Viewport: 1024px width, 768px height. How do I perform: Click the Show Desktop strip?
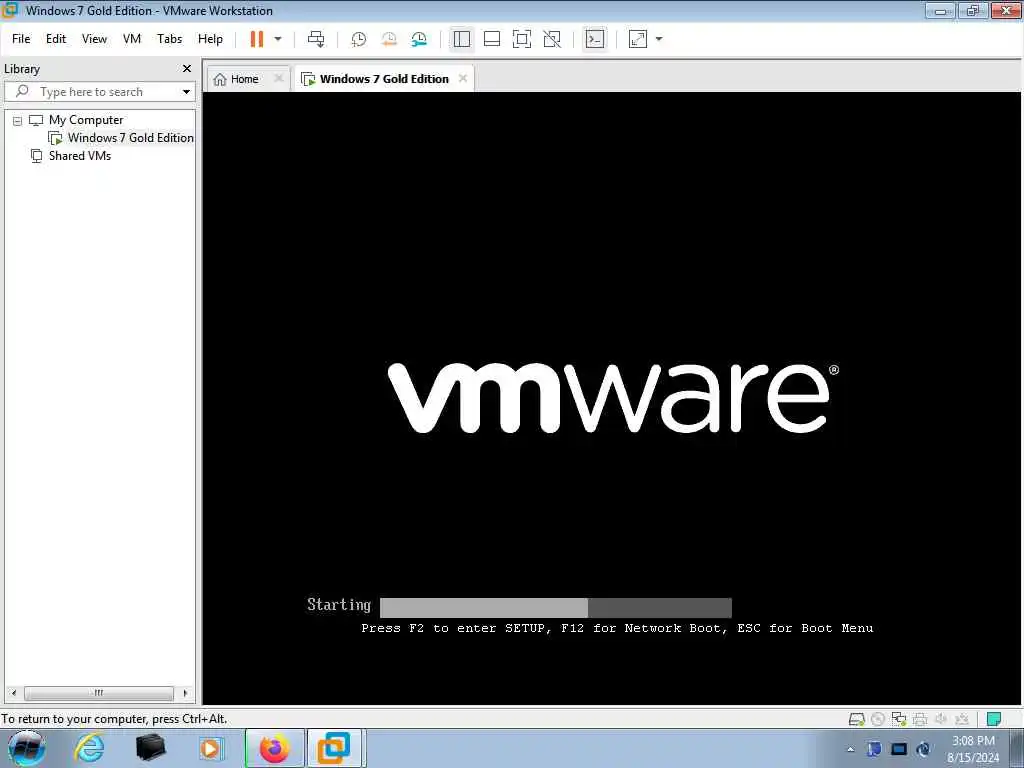click(x=1017, y=749)
